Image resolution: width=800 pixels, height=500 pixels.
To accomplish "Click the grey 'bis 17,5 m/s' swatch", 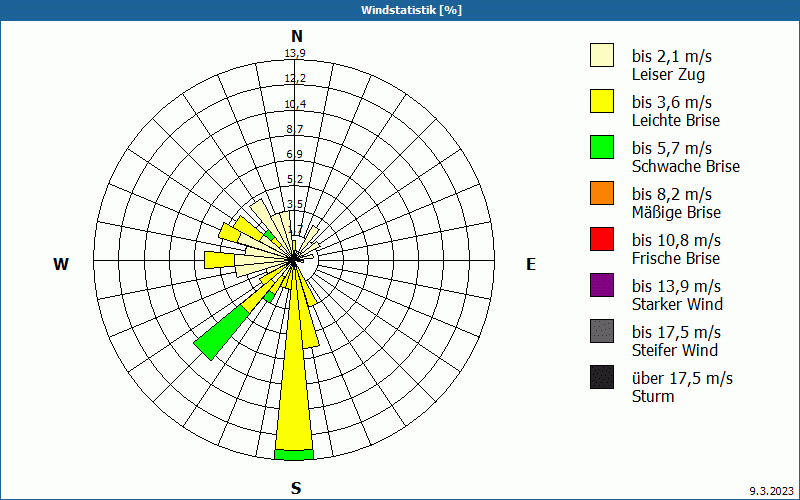I will click(x=602, y=331).
